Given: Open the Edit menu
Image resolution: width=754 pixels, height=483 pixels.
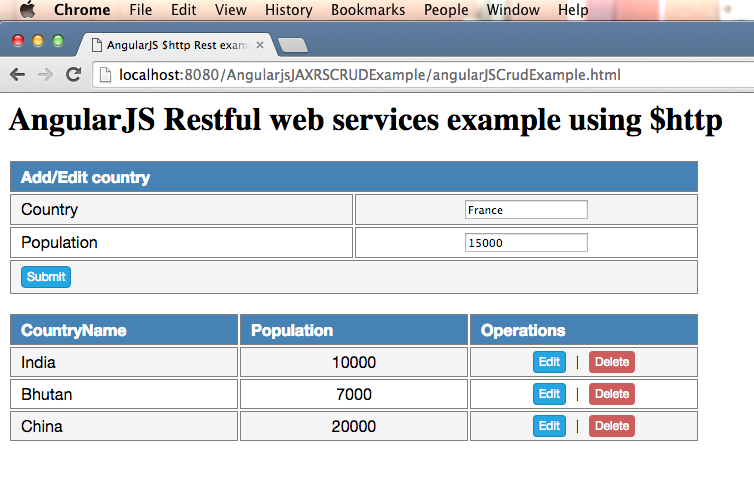Looking at the screenshot, I should pos(183,10).
